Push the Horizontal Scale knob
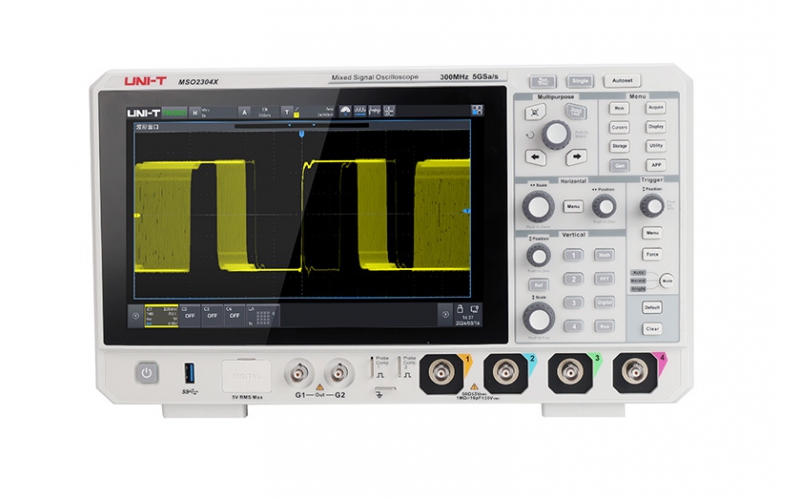 (538, 207)
